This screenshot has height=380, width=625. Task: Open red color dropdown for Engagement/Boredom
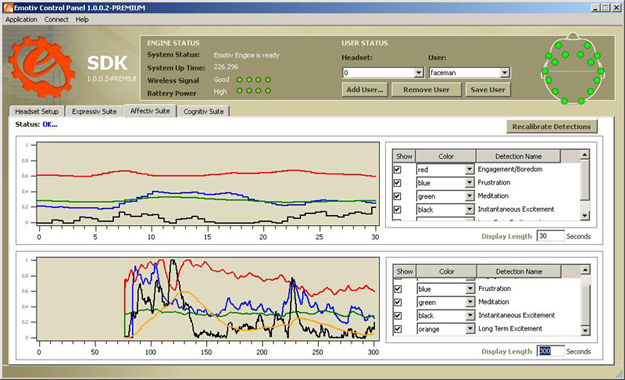[469, 169]
